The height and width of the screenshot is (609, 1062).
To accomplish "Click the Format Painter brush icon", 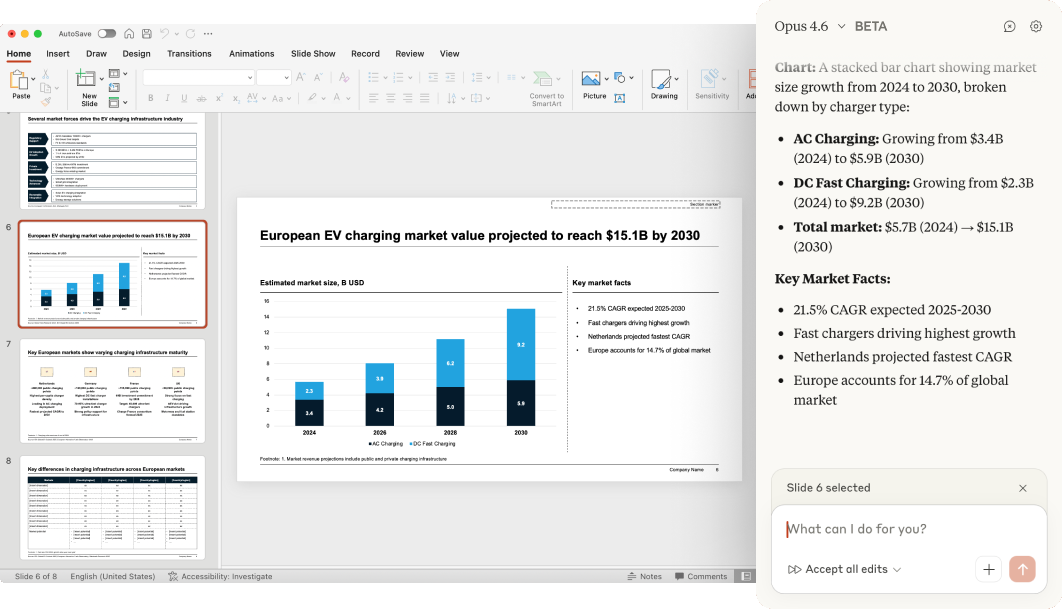I will pos(46,100).
